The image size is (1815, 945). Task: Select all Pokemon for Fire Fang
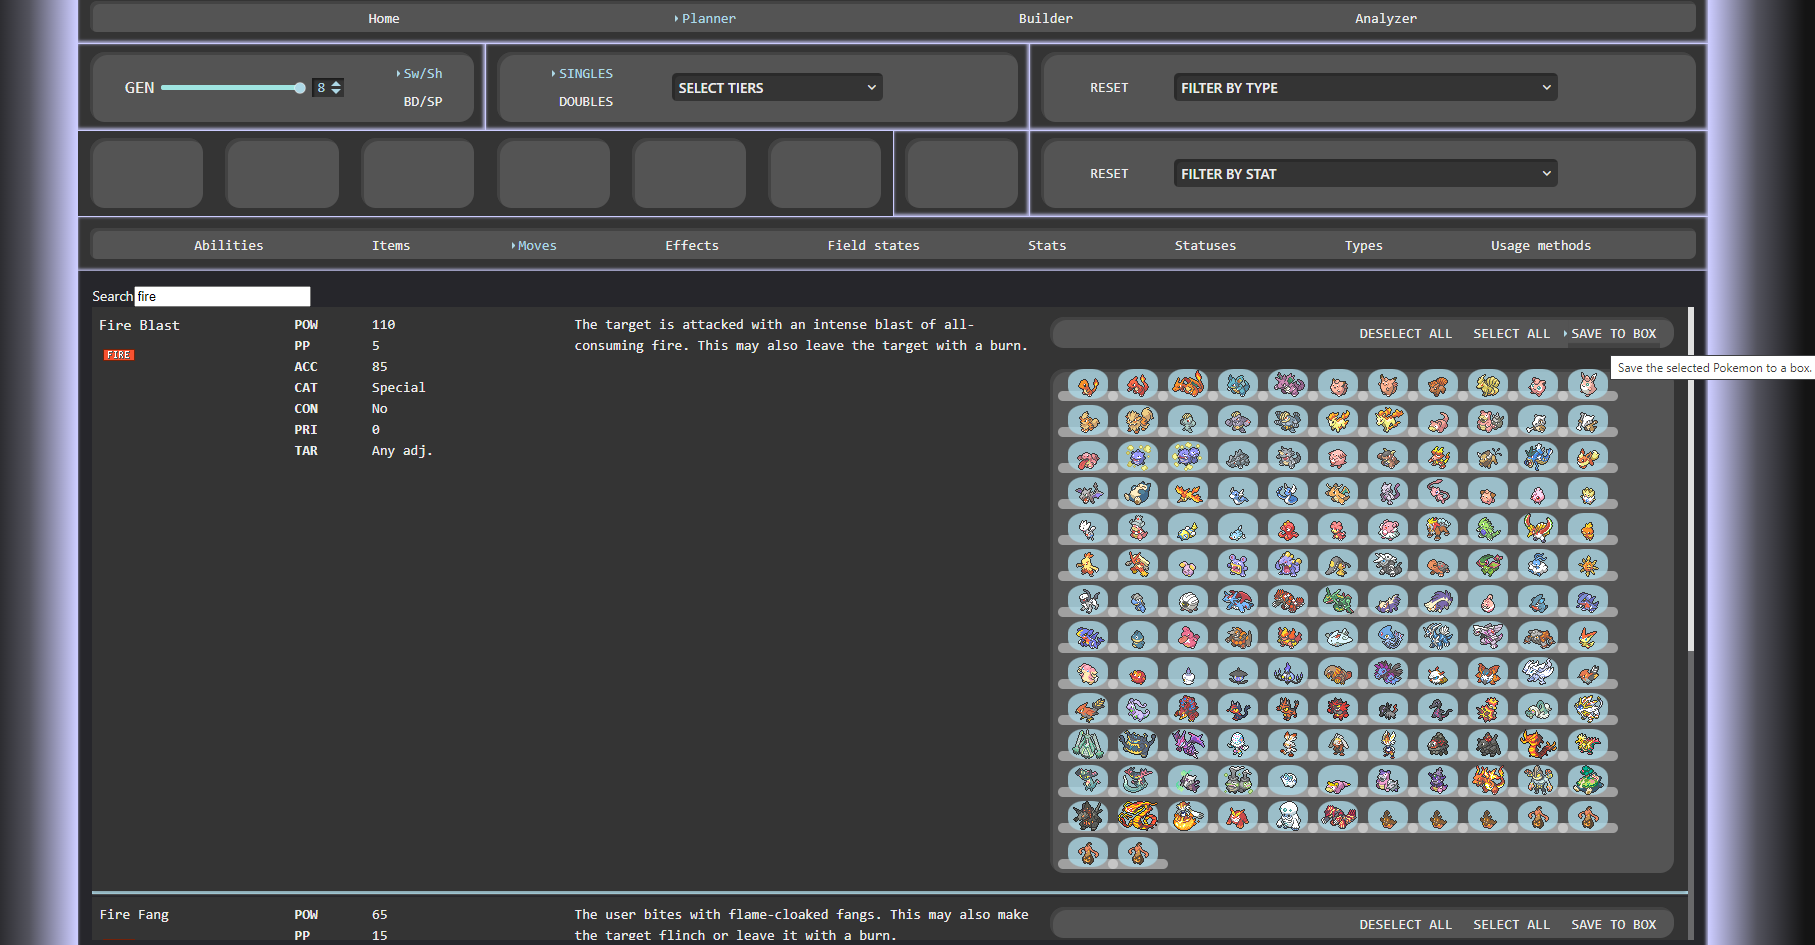[x=1511, y=925]
